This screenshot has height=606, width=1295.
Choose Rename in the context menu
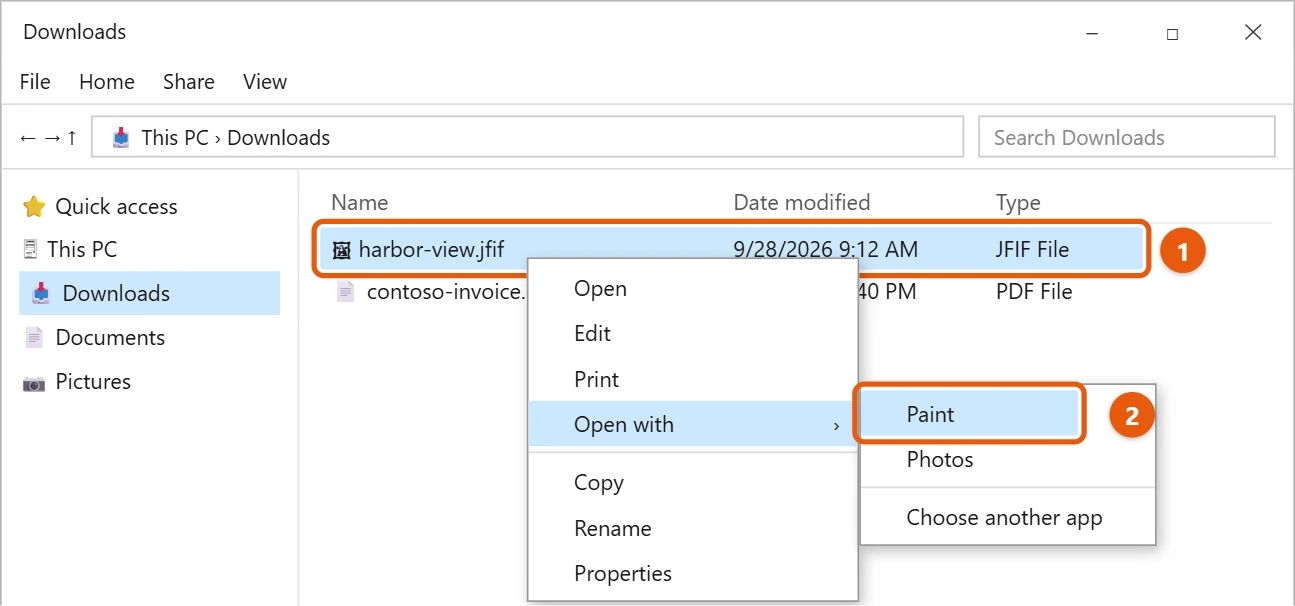click(692, 529)
